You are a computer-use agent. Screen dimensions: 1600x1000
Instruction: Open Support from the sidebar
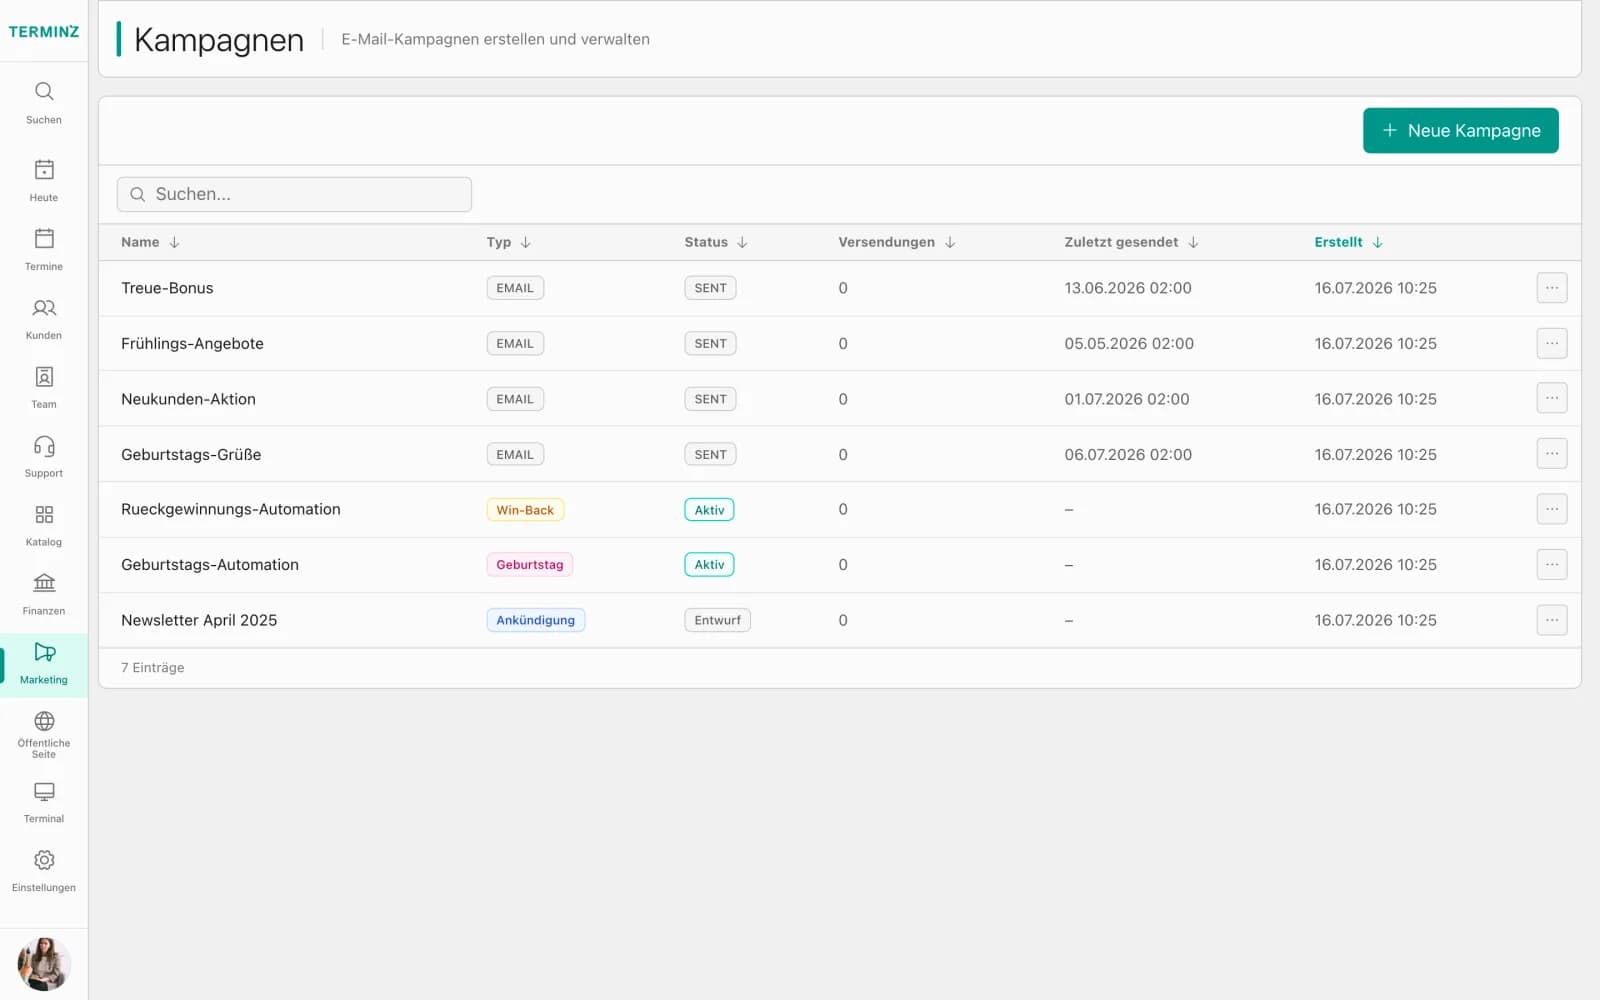click(x=44, y=456)
